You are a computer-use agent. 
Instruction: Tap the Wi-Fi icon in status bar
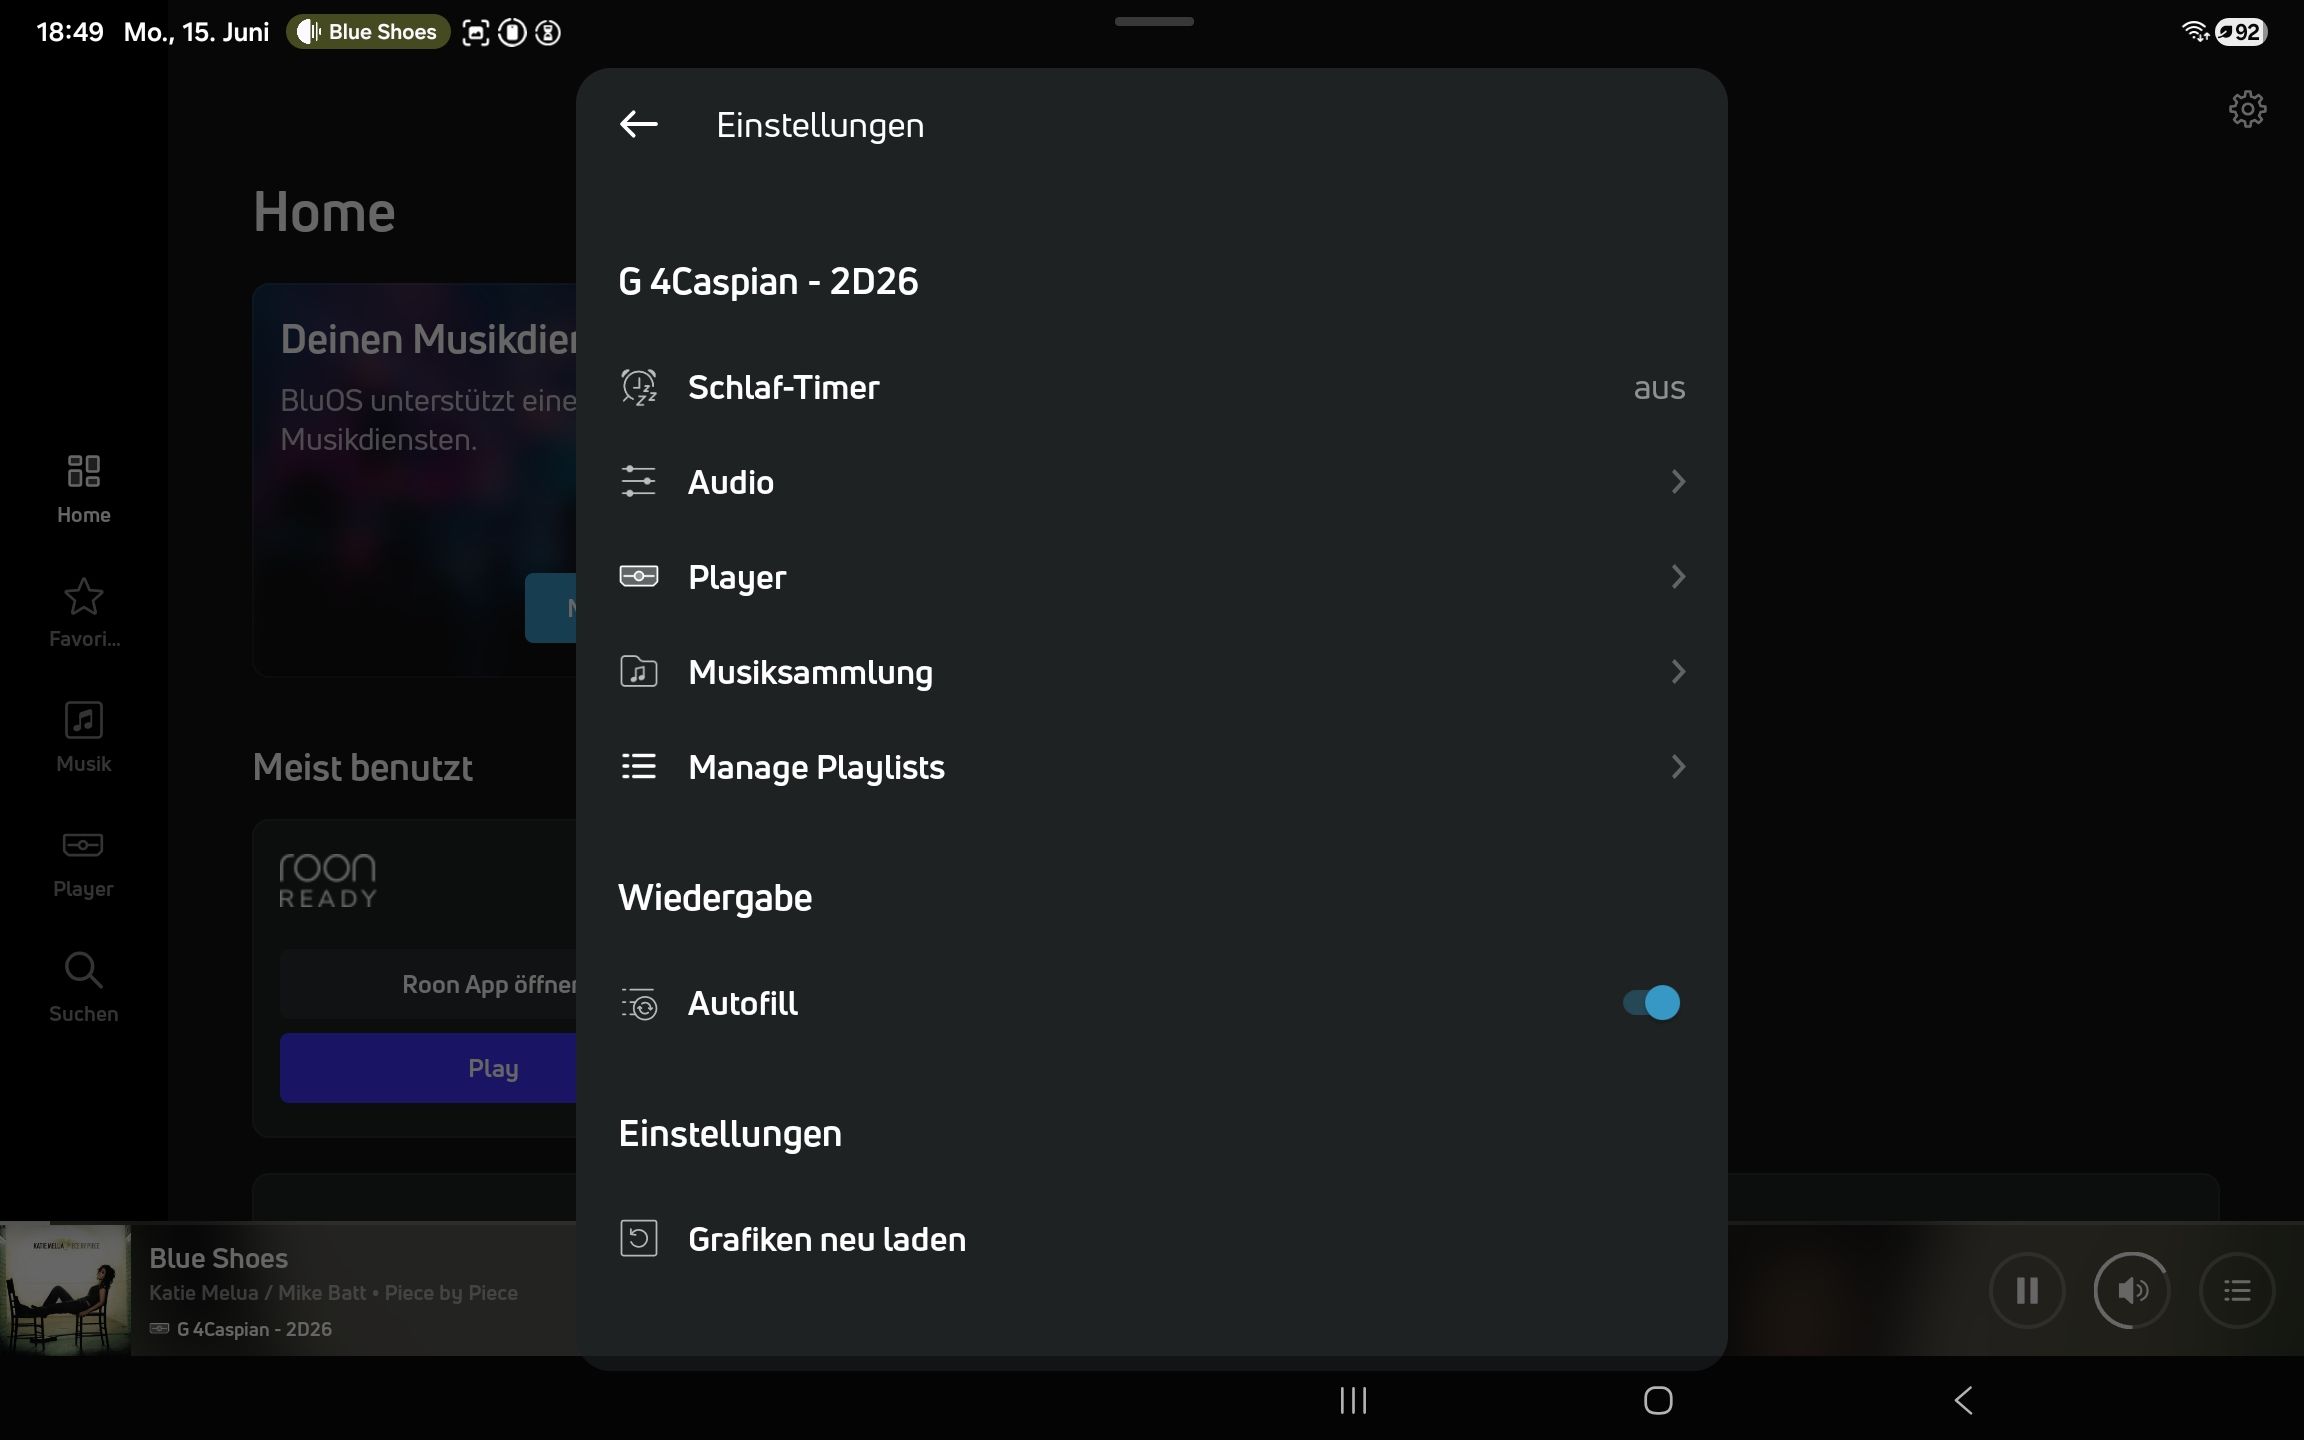[x=2195, y=32]
